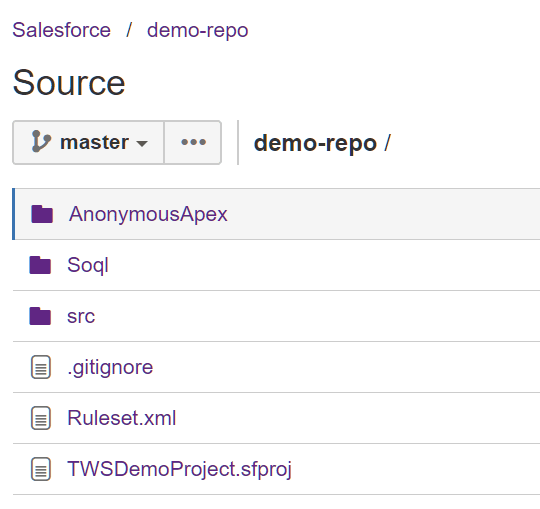Open the src folder
The height and width of the screenshot is (509, 540).
81,316
